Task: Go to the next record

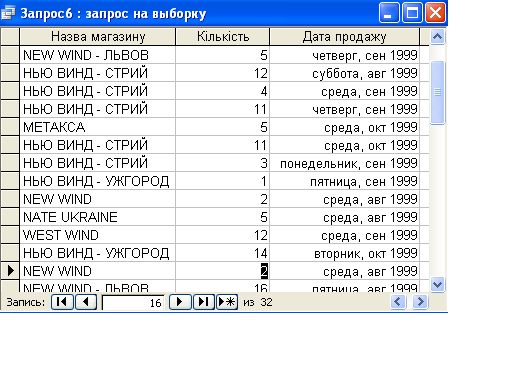Action: [x=180, y=302]
